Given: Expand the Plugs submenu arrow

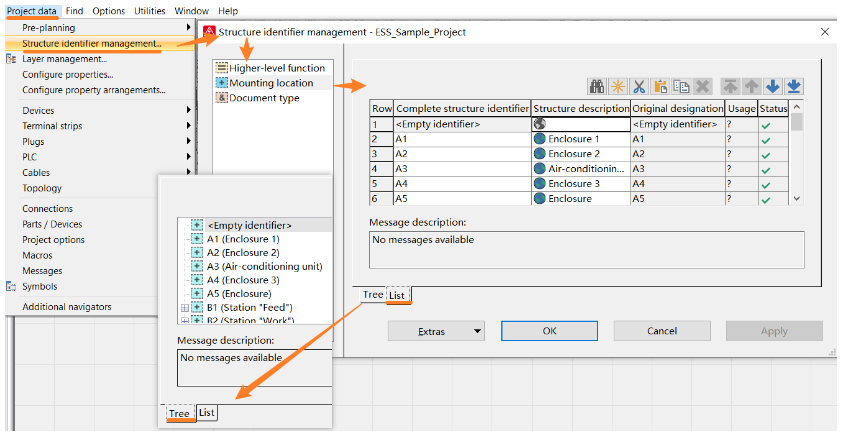Looking at the screenshot, I should (x=188, y=141).
